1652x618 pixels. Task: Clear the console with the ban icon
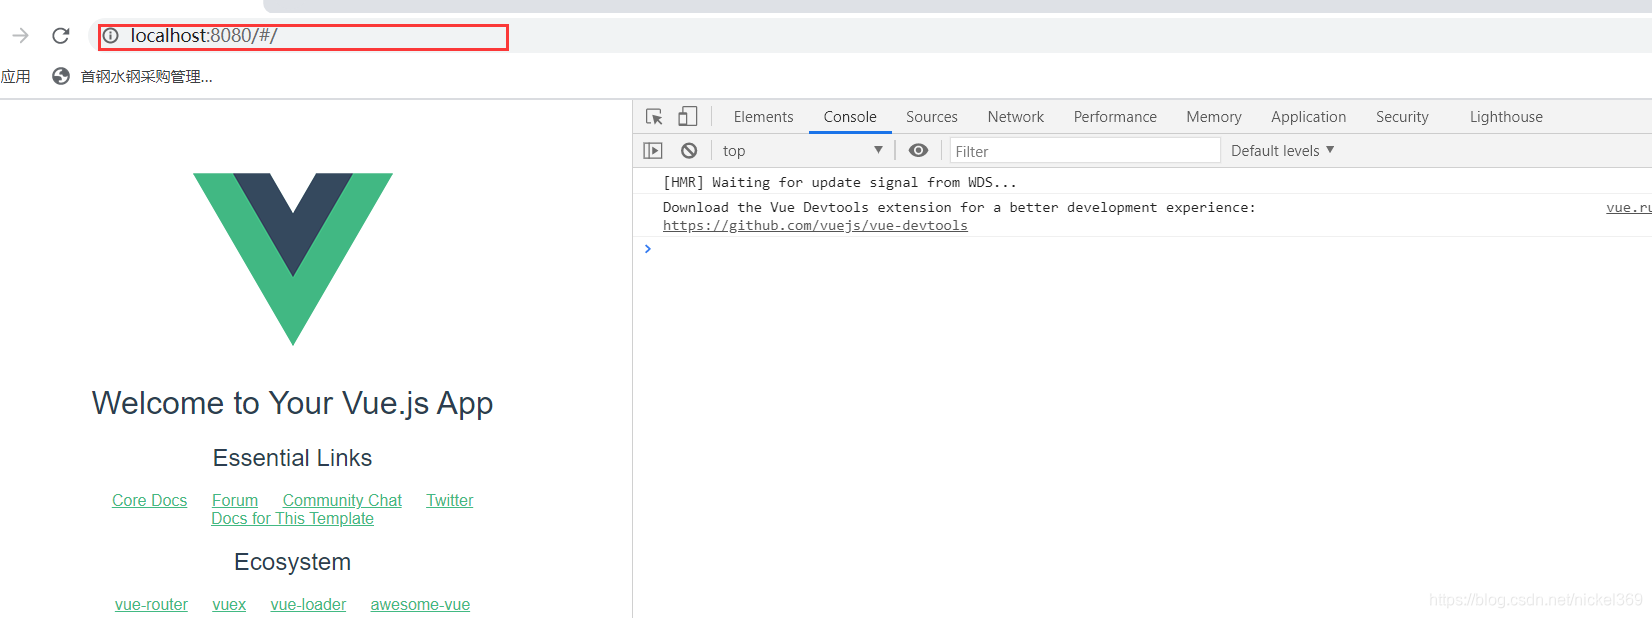click(x=689, y=151)
